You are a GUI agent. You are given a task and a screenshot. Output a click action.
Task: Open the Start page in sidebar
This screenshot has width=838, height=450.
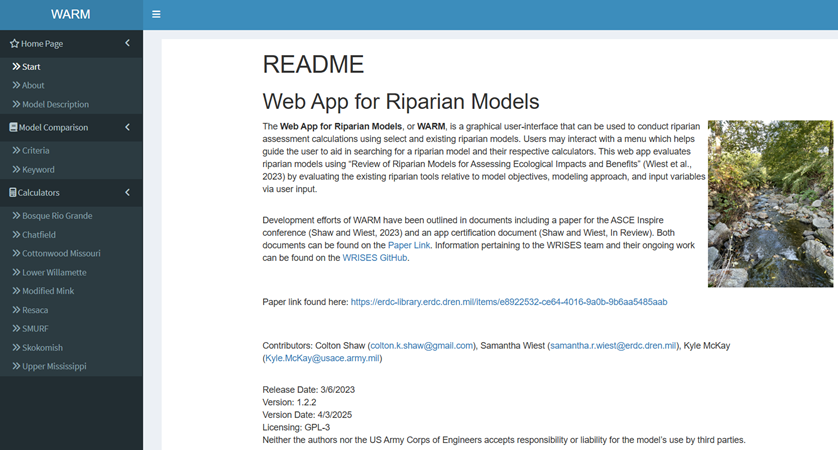71,67
